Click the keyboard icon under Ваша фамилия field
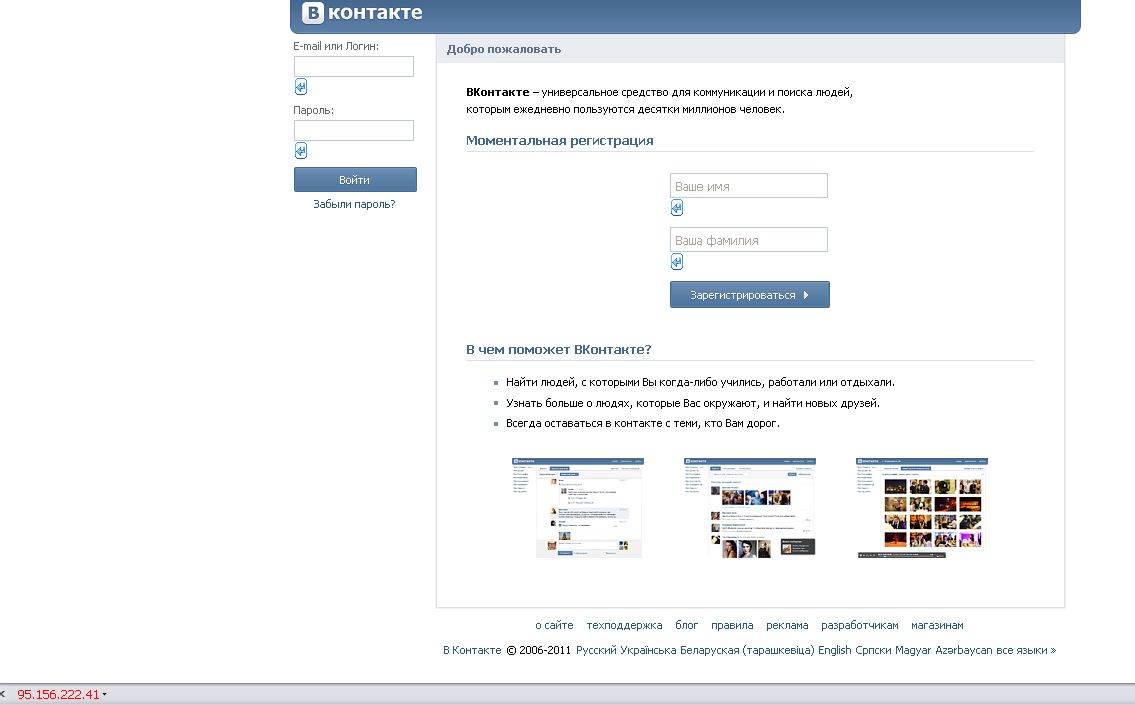This screenshot has height=705, width=1135. (677, 262)
